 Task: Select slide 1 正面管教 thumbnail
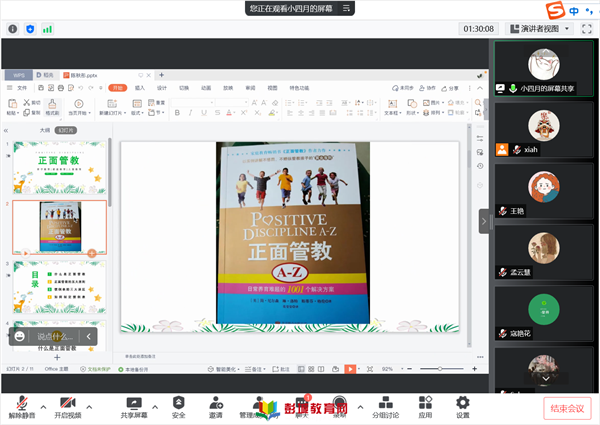point(59,167)
